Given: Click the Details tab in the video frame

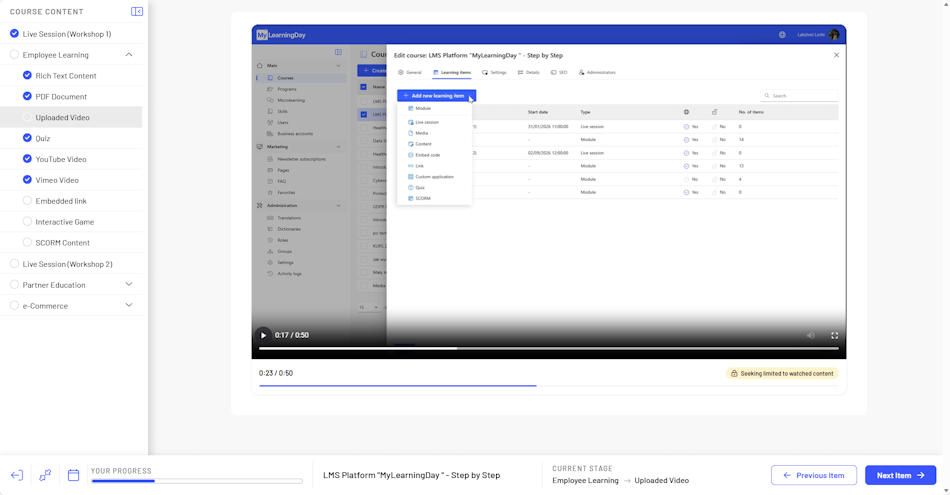Looking at the screenshot, I should click(x=529, y=73).
